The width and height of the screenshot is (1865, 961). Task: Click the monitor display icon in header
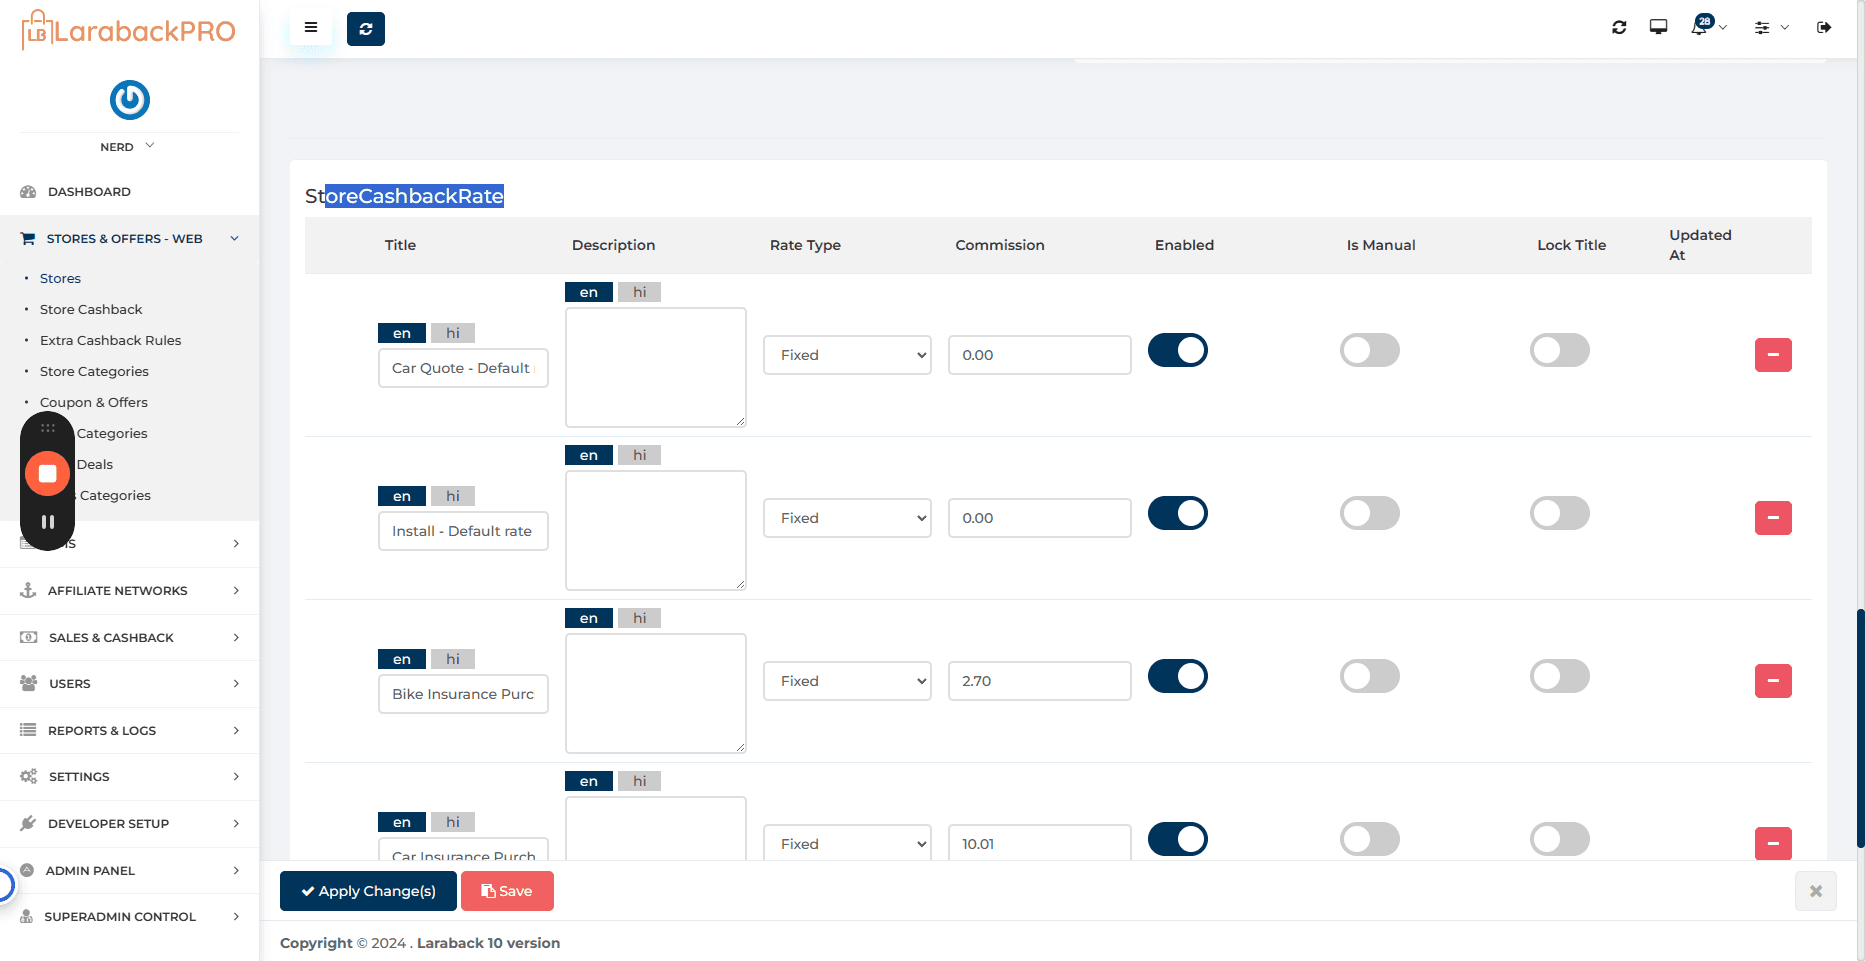point(1658,27)
